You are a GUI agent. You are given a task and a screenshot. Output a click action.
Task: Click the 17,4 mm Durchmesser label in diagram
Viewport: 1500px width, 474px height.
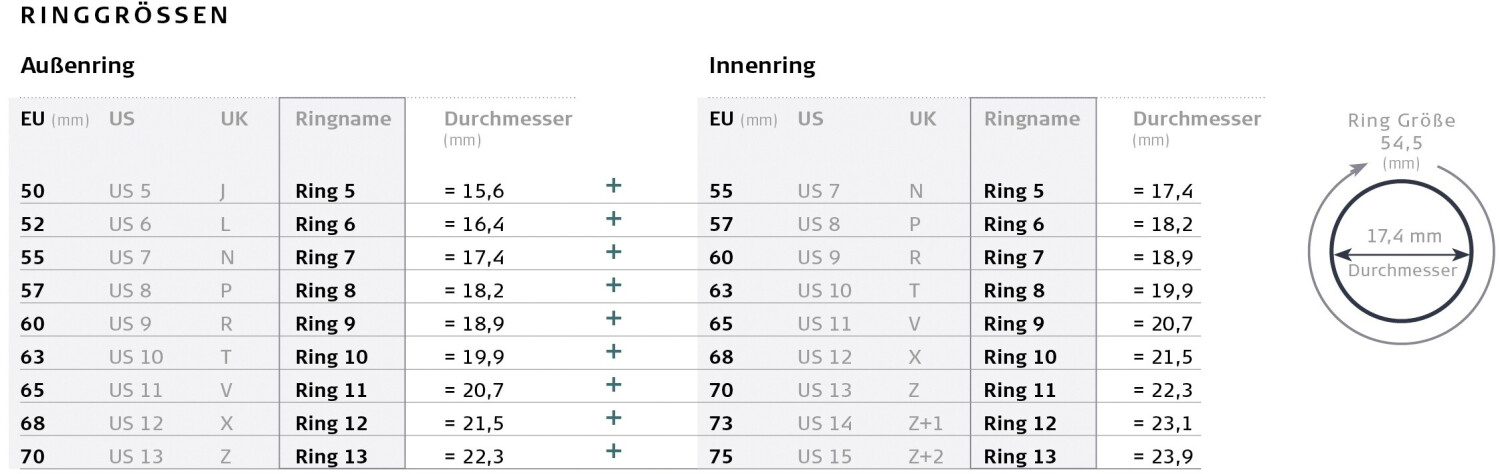point(1401,238)
